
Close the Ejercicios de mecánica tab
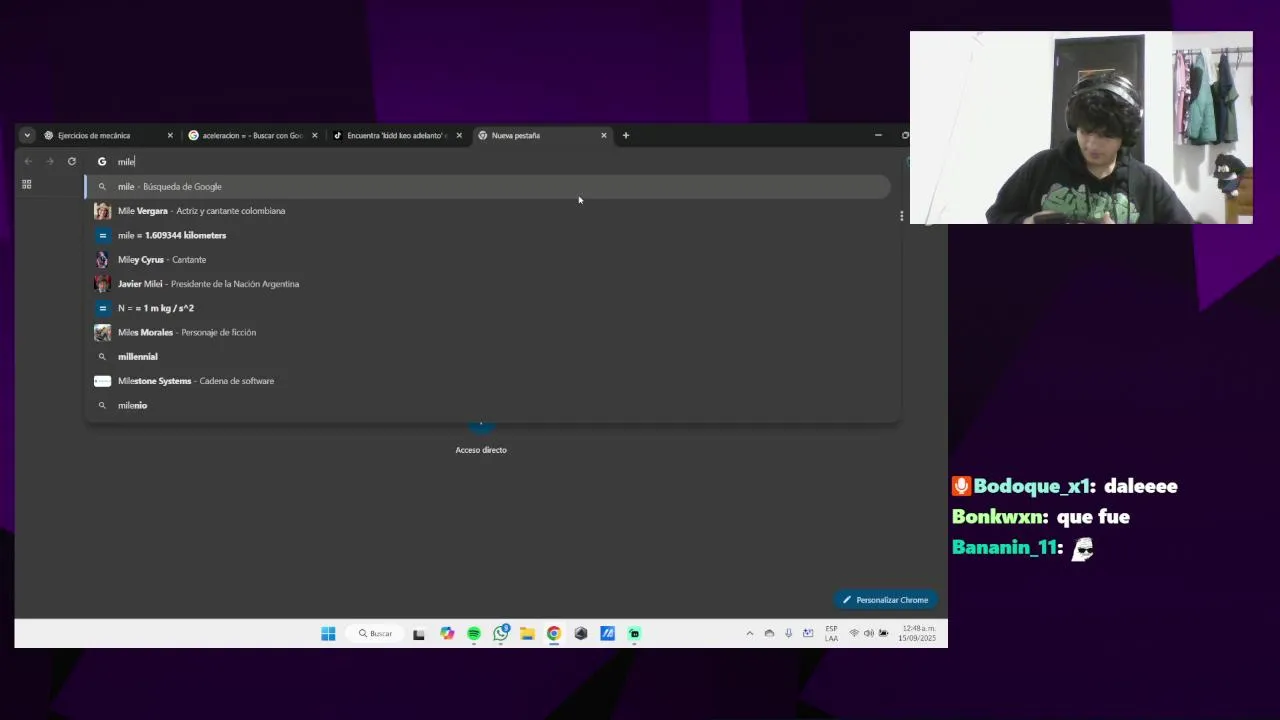tap(170, 135)
